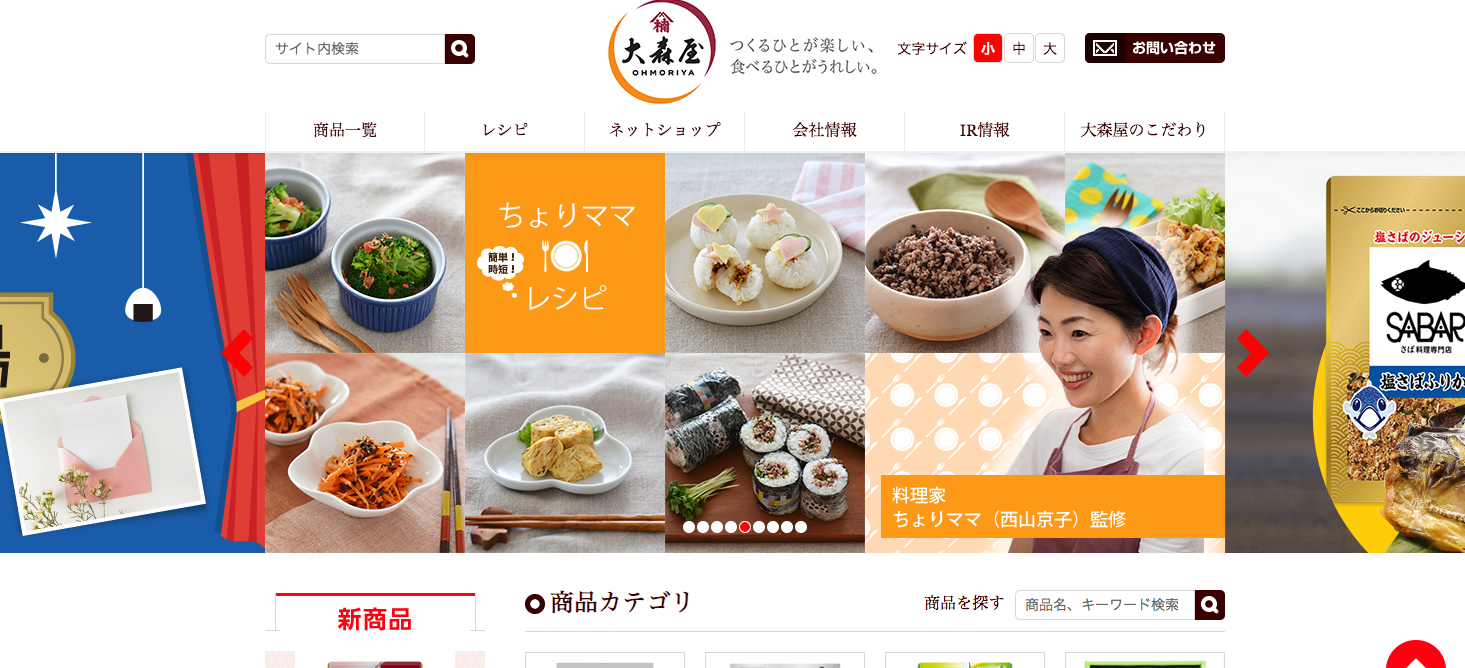Click the product keyword search magnifier icon
This screenshot has width=1465, height=668.
[1210, 605]
